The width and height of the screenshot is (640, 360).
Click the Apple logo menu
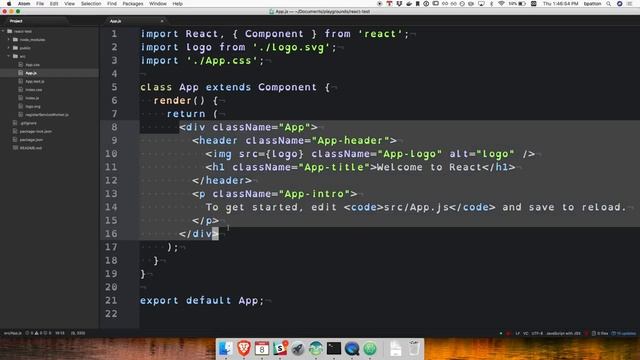9,4
